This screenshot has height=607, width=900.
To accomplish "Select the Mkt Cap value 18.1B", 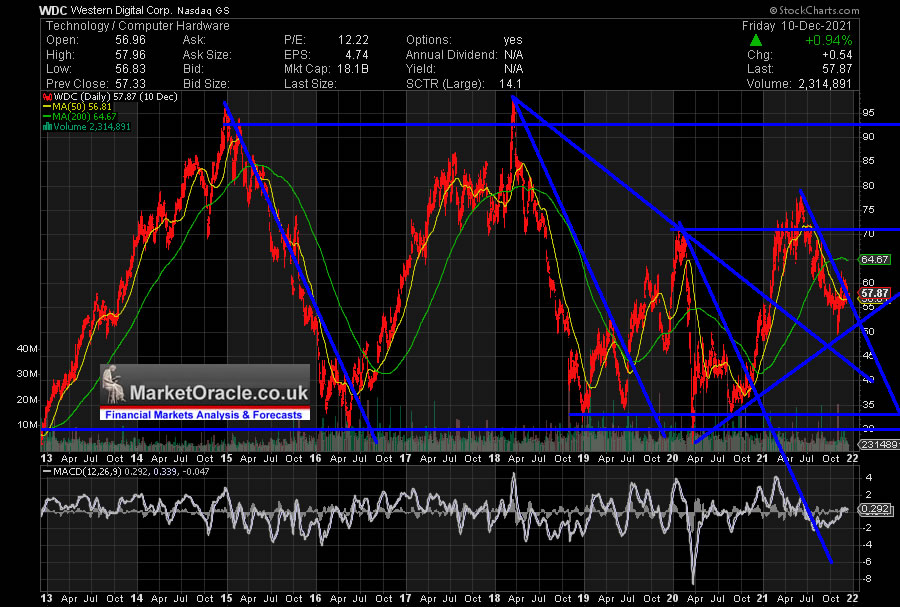I will [353, 69].
